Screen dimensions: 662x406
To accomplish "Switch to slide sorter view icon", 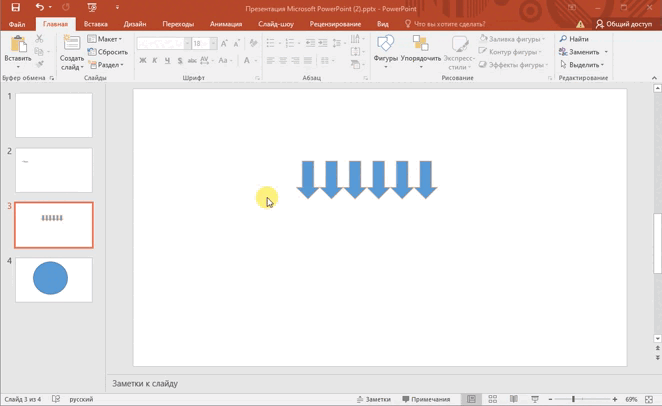I will pyautogui.click(x=492, y=399).
